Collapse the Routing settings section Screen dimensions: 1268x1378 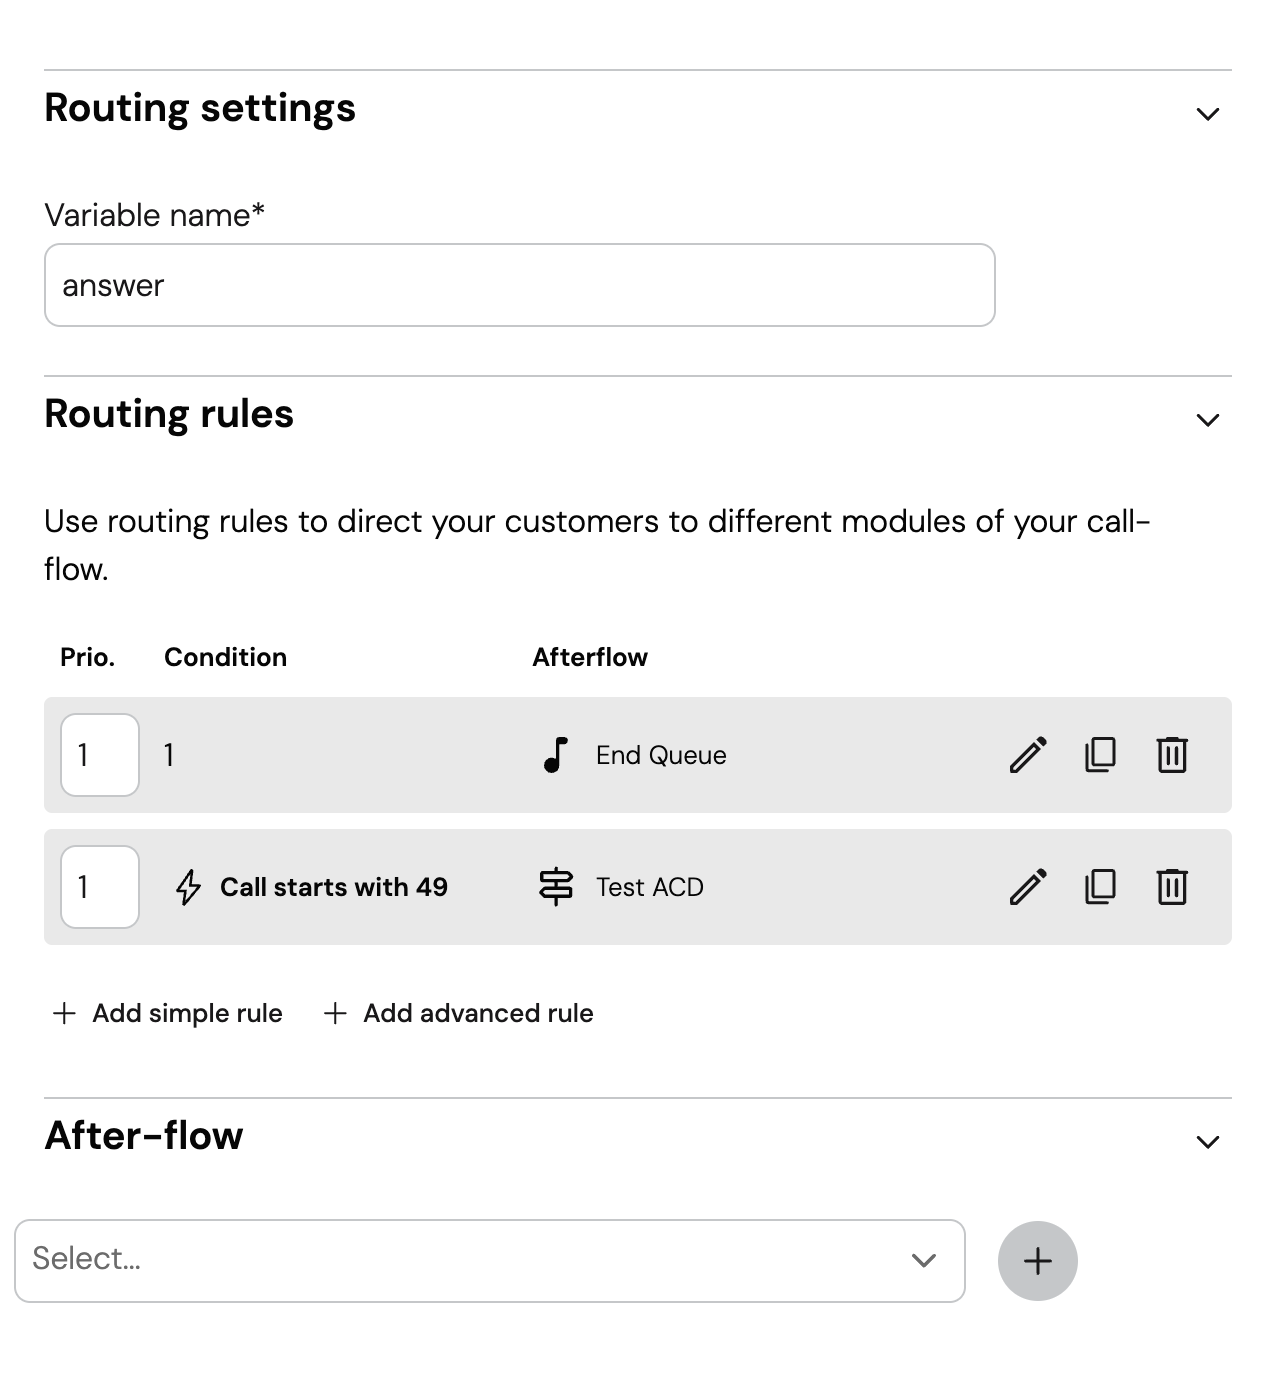(1207, 114)
